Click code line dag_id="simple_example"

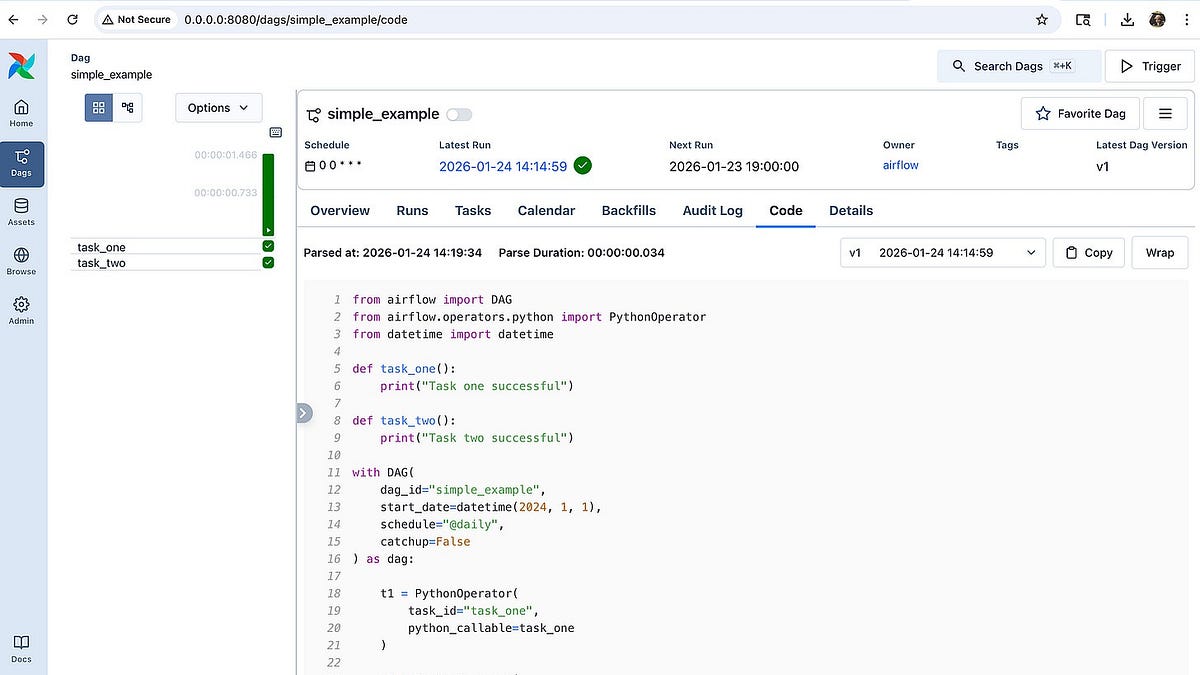pos(462,489)
